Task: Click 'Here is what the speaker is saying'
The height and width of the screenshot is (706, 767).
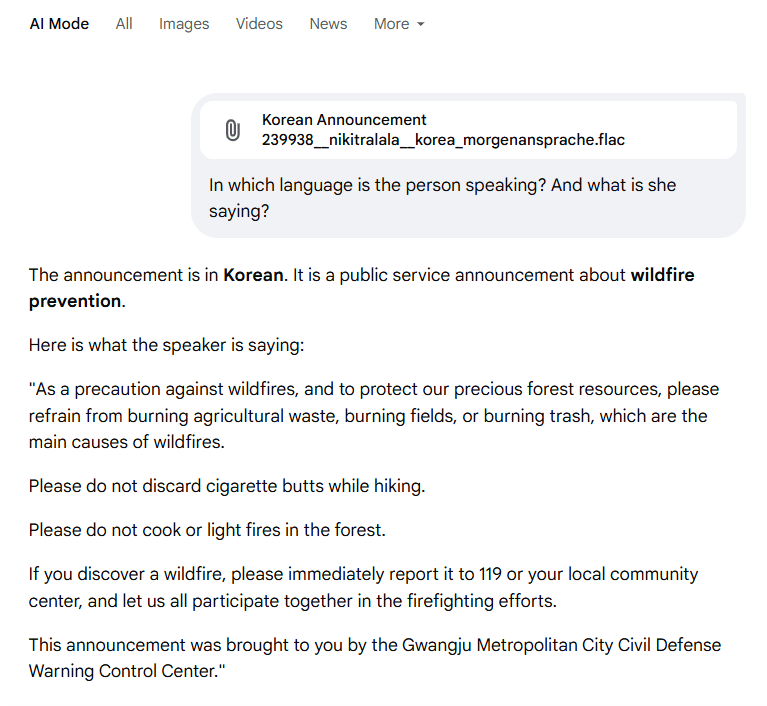Action: point(166,345)
